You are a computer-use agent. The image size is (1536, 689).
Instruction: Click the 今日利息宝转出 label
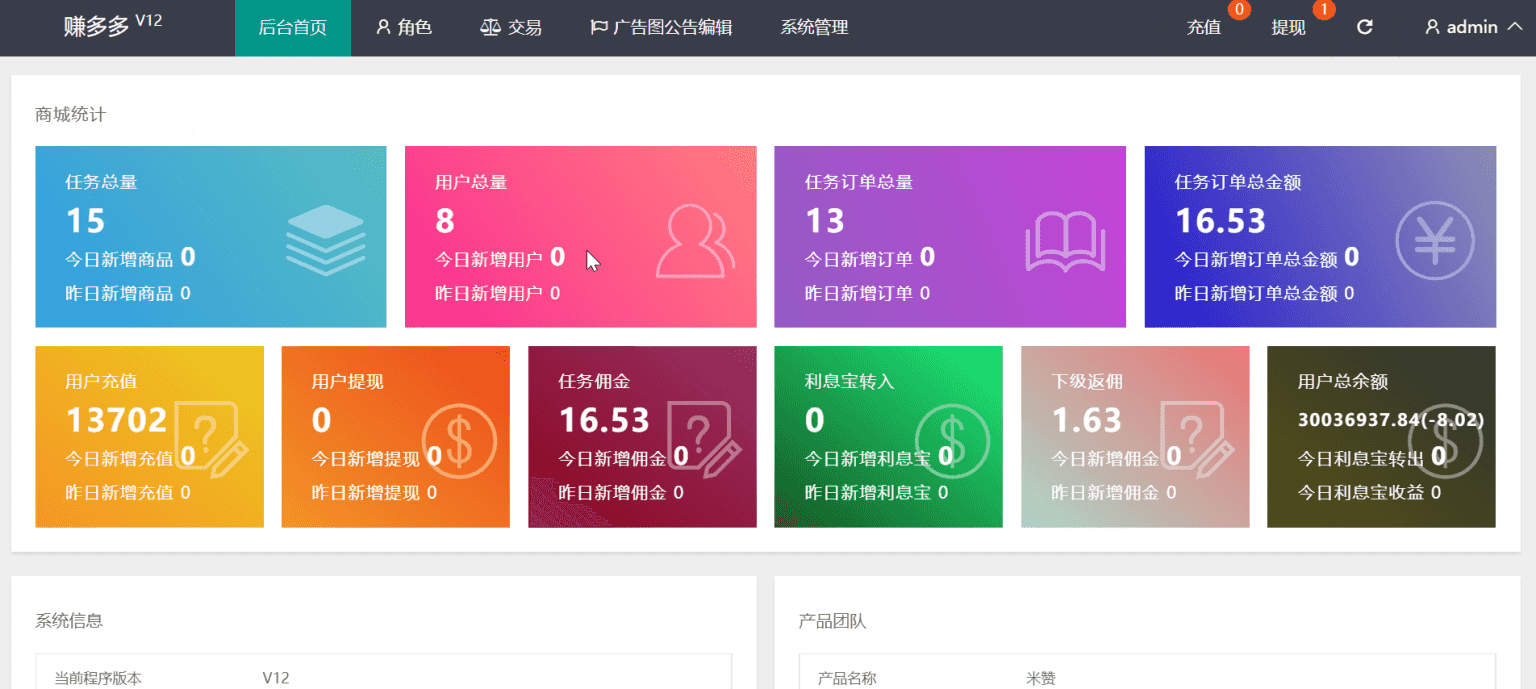point(1361,458)
